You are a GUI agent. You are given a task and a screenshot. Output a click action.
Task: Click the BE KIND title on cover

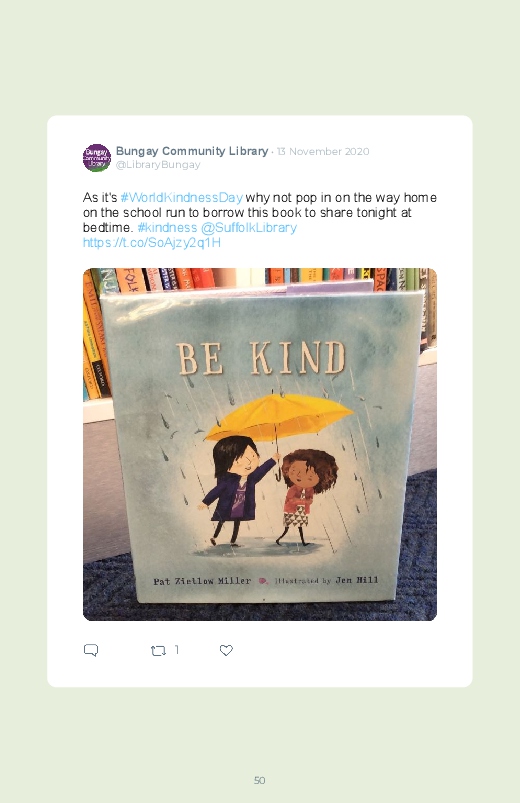(x=261, y=358)
